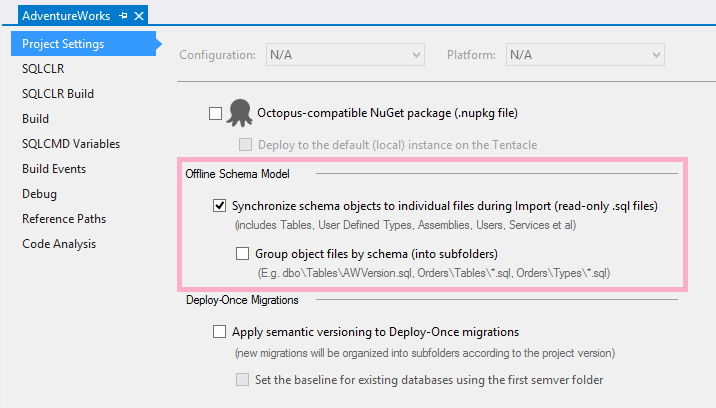Open the Platform dropdown
This screenshot has width=716, height=408.
tap(585, 55)
